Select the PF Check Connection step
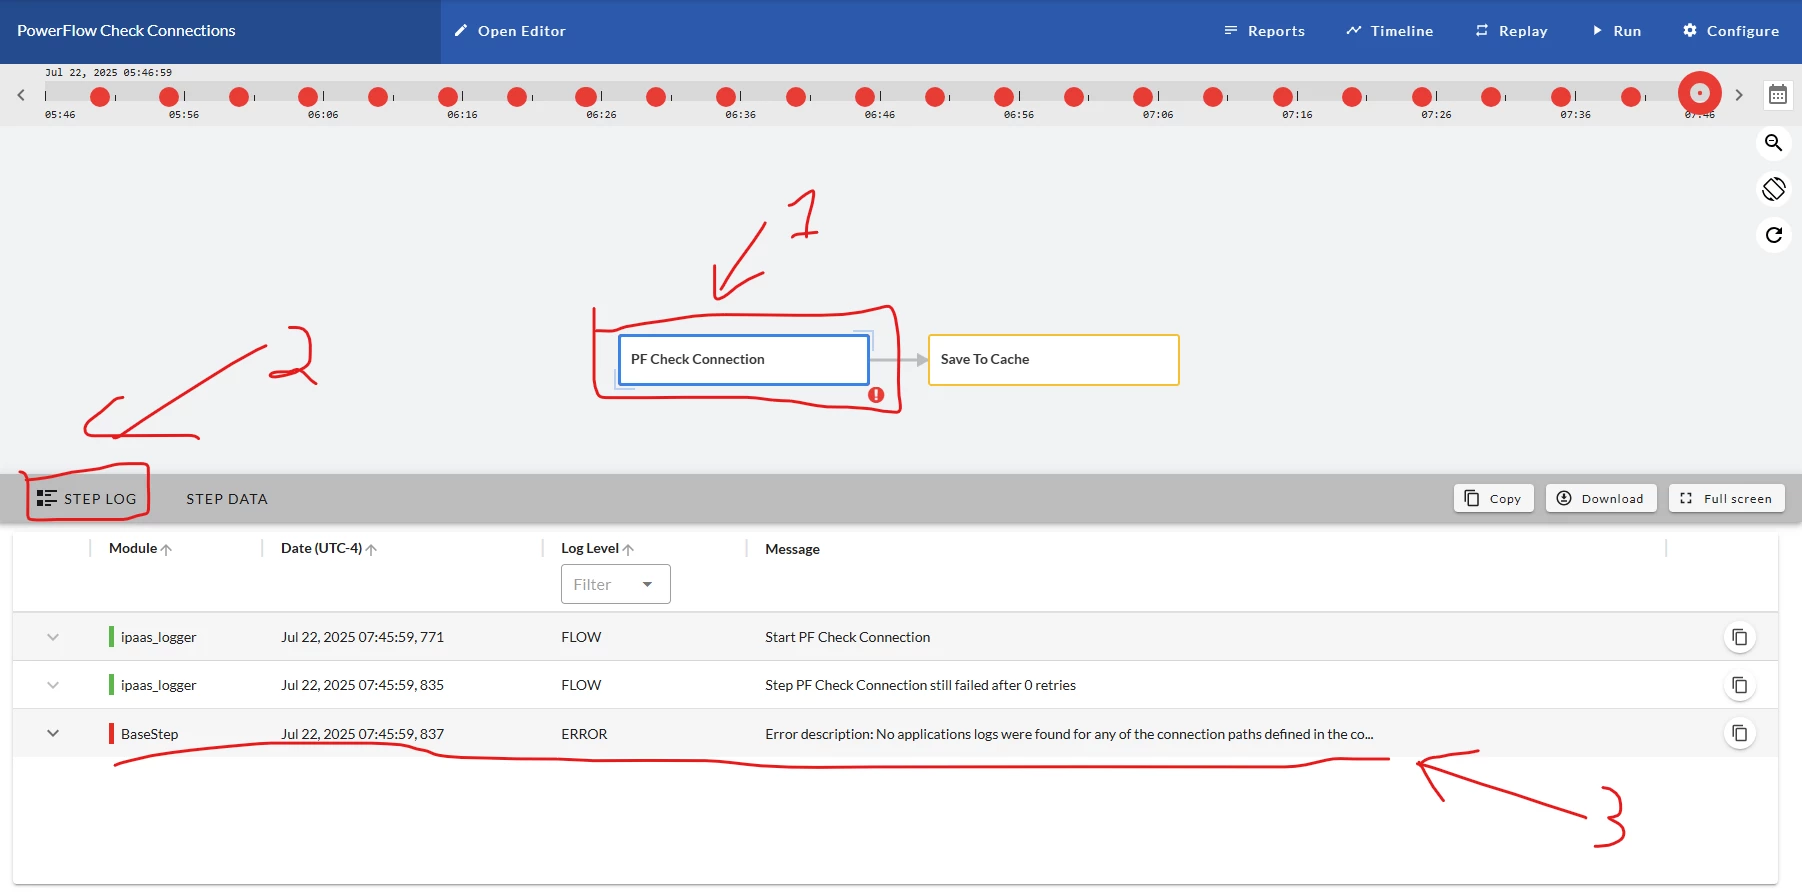1802x894 pixels. coord(743,360)
